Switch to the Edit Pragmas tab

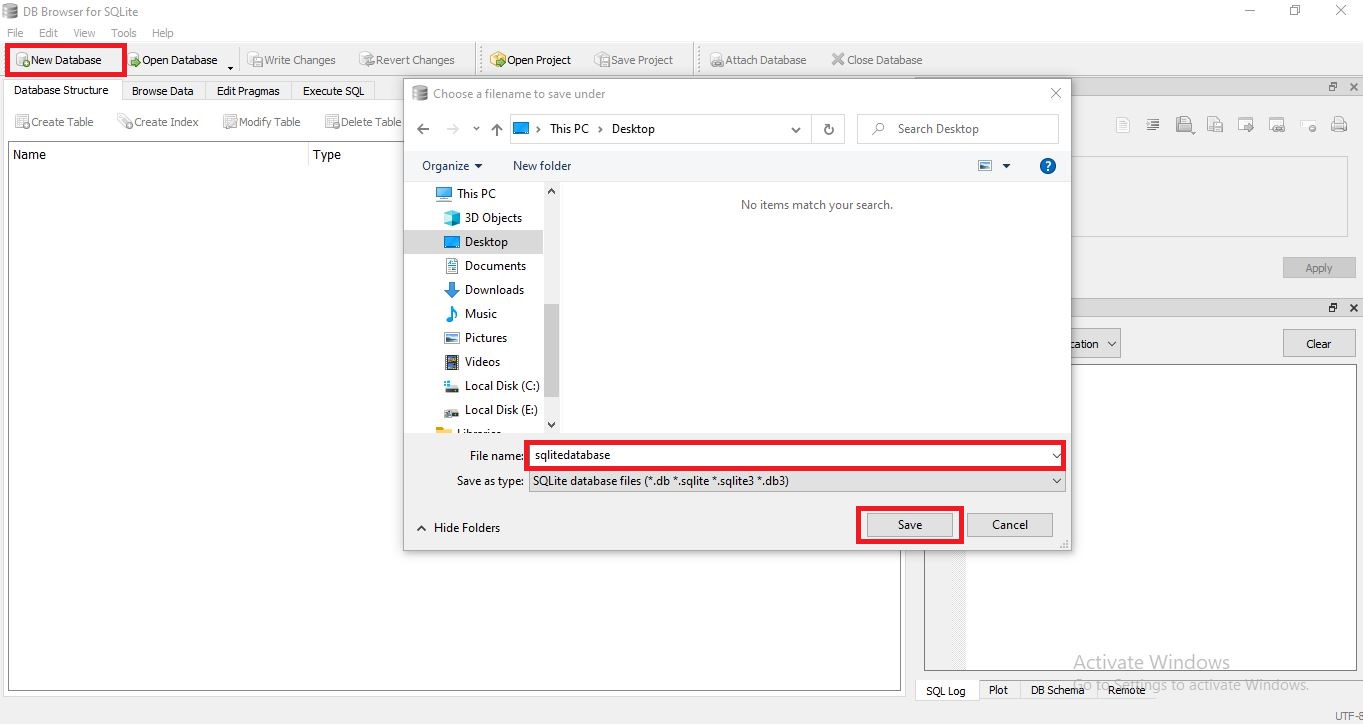(x=248, y=91)
